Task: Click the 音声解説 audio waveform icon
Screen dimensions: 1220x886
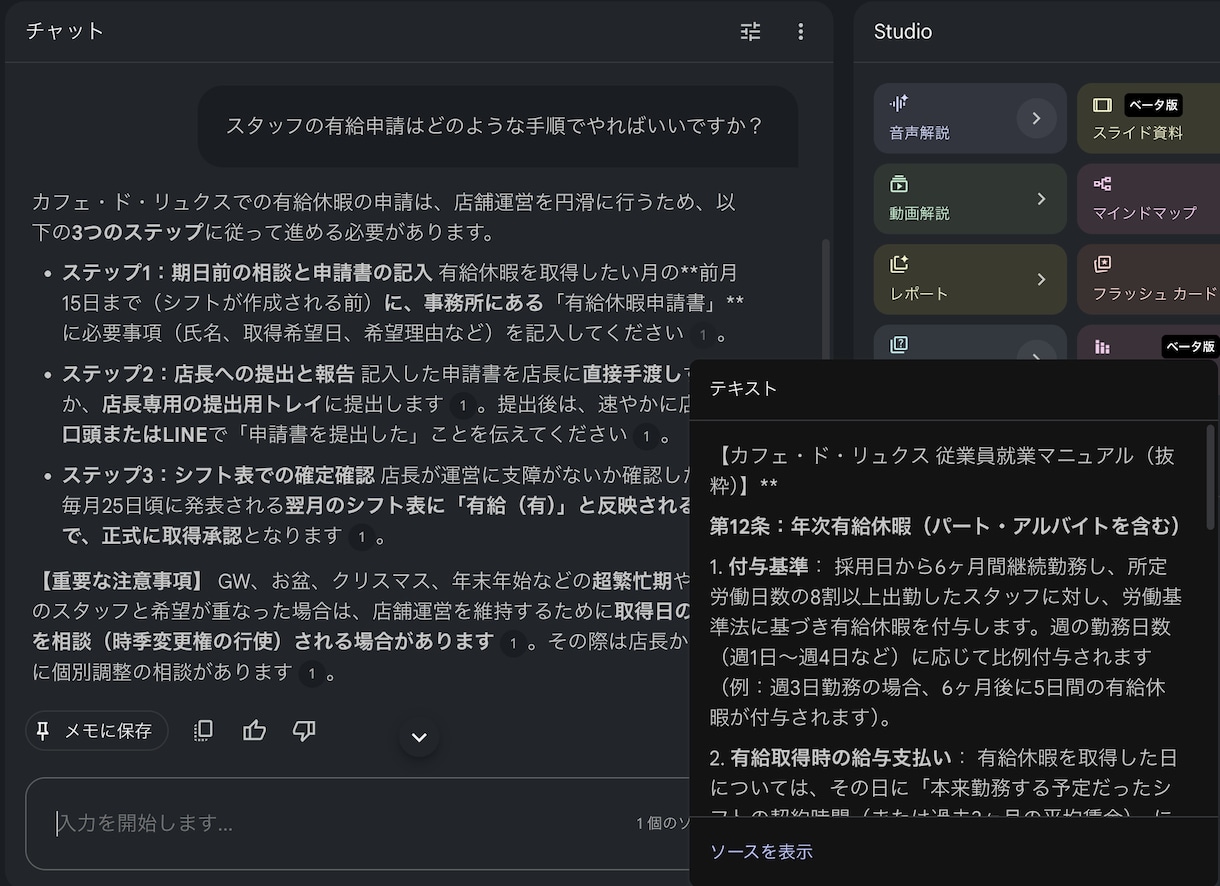Action: pos(898,103)
